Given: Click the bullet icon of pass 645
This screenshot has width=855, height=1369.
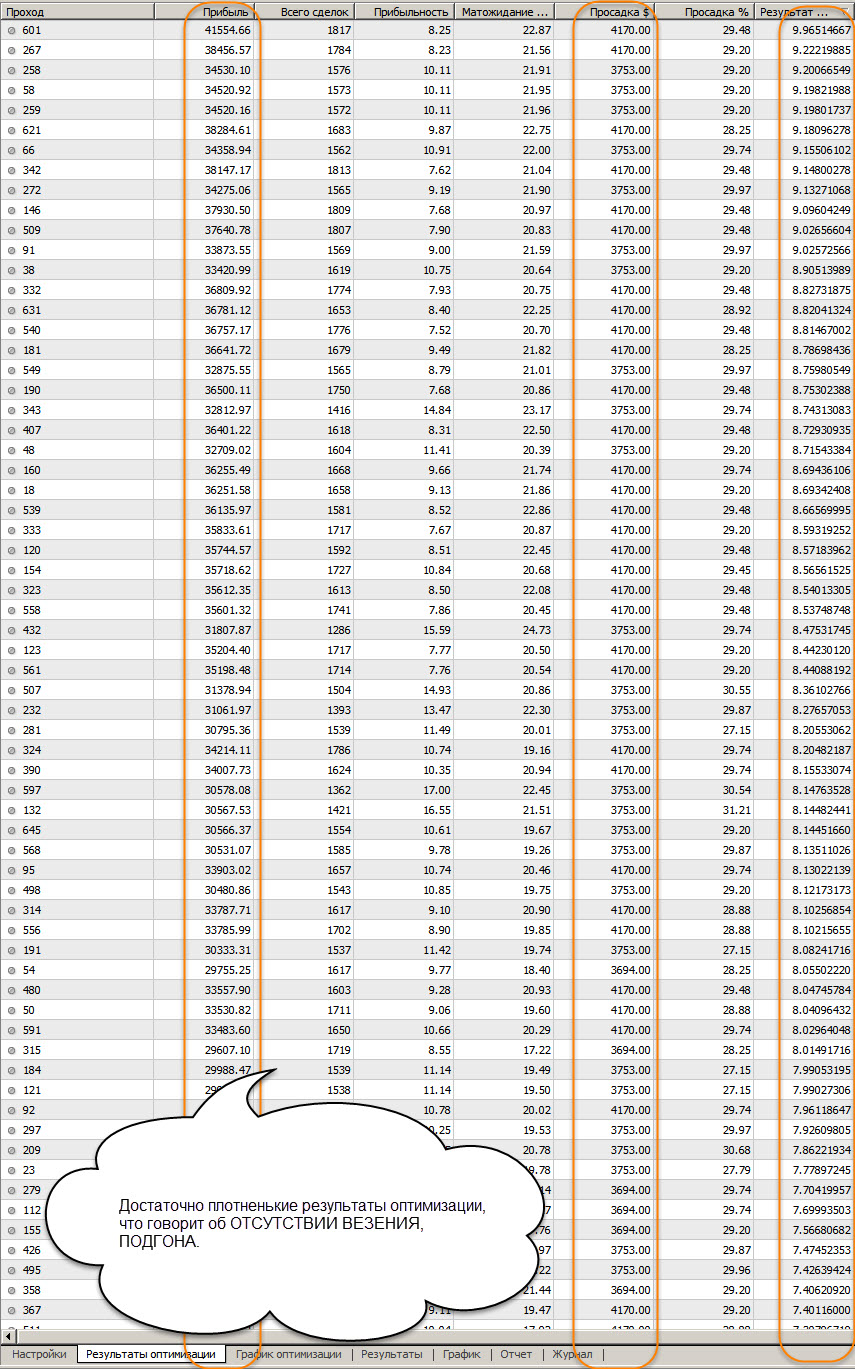Looking at the screenshot, I should [x=11, y=830].
